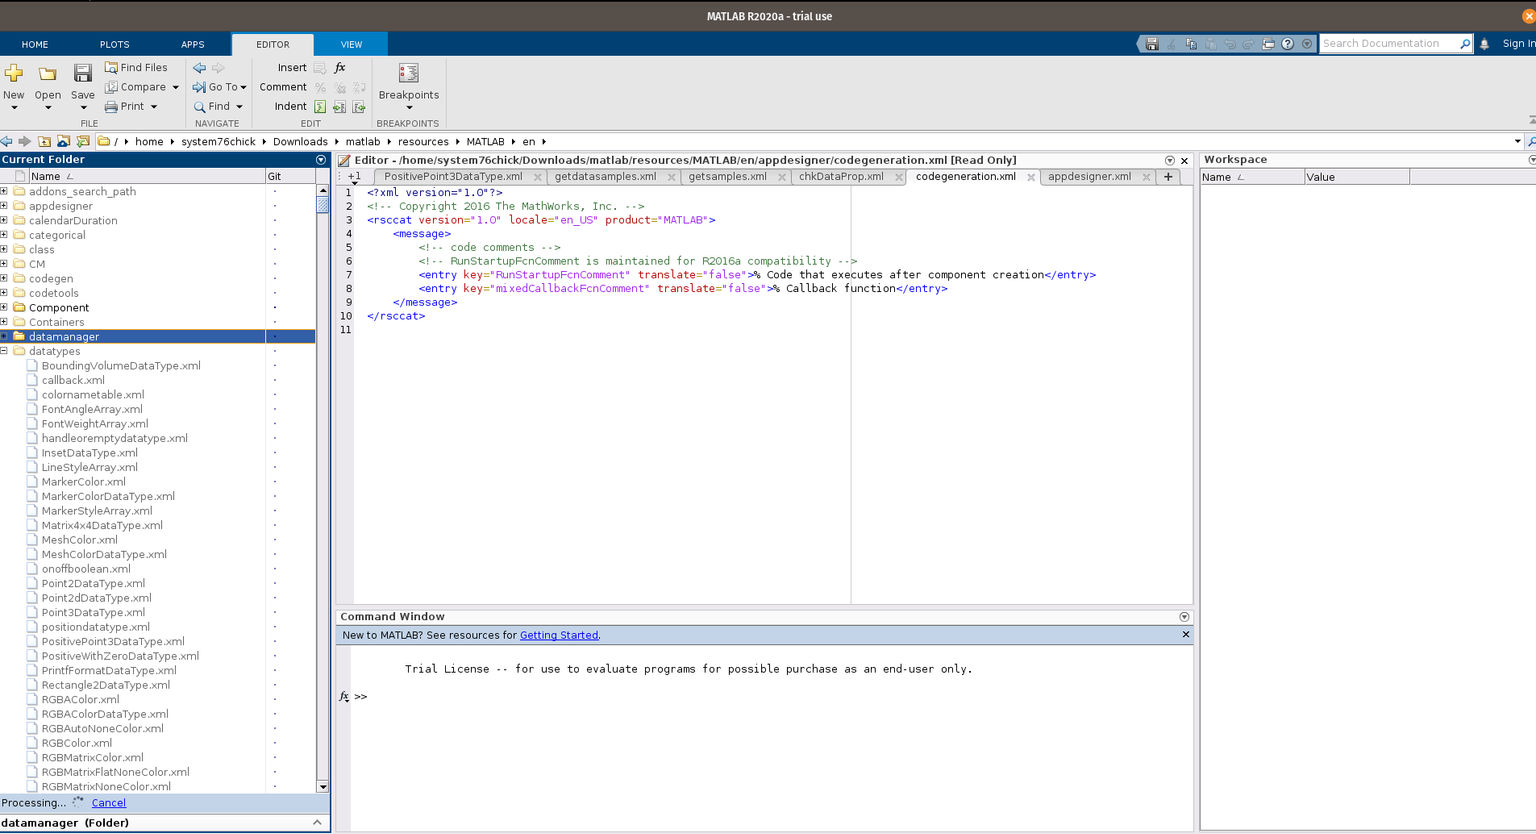
Task: Click the Cut icon in quick access toolbar
Action: click(x=1171, y=43)
